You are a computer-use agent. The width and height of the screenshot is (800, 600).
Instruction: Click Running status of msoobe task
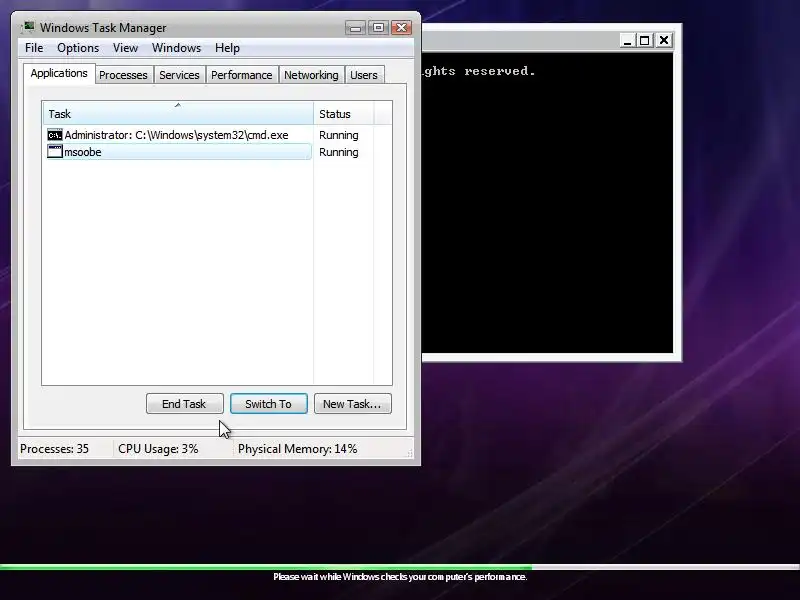click(x=339, y=152)
